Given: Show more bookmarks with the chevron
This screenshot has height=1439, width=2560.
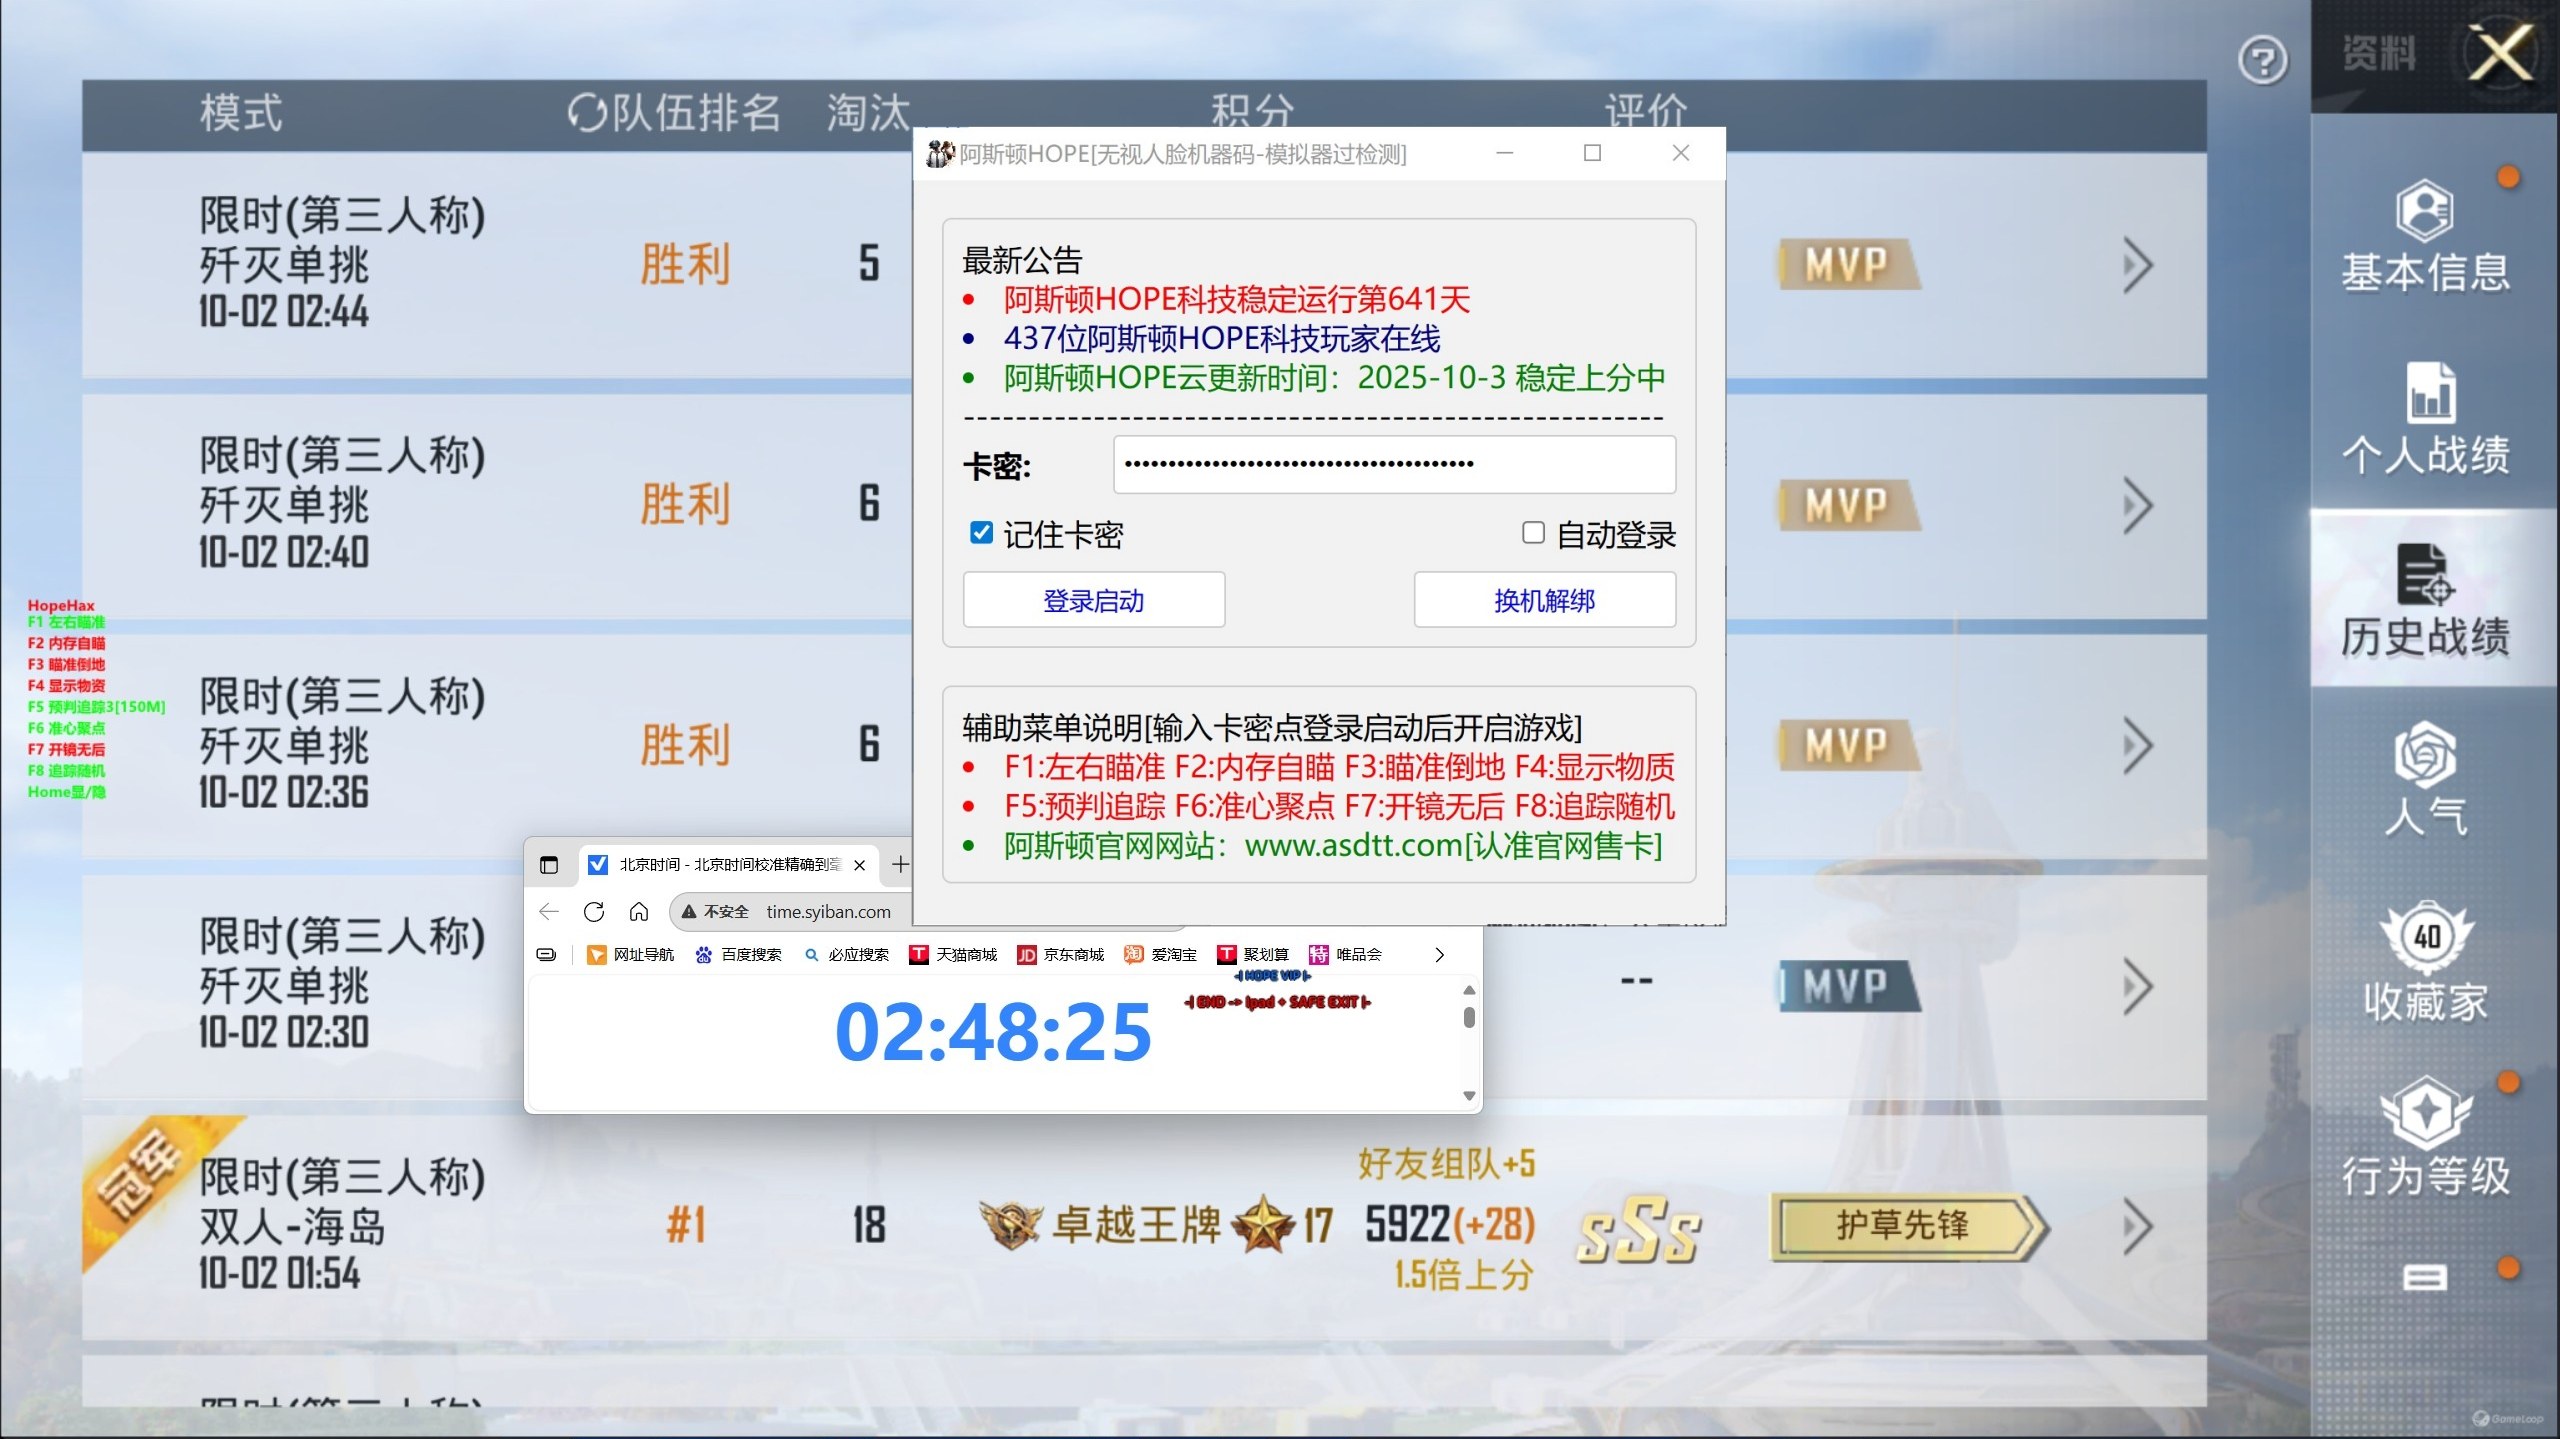Looking at the screenshot, I should 1439,955.
